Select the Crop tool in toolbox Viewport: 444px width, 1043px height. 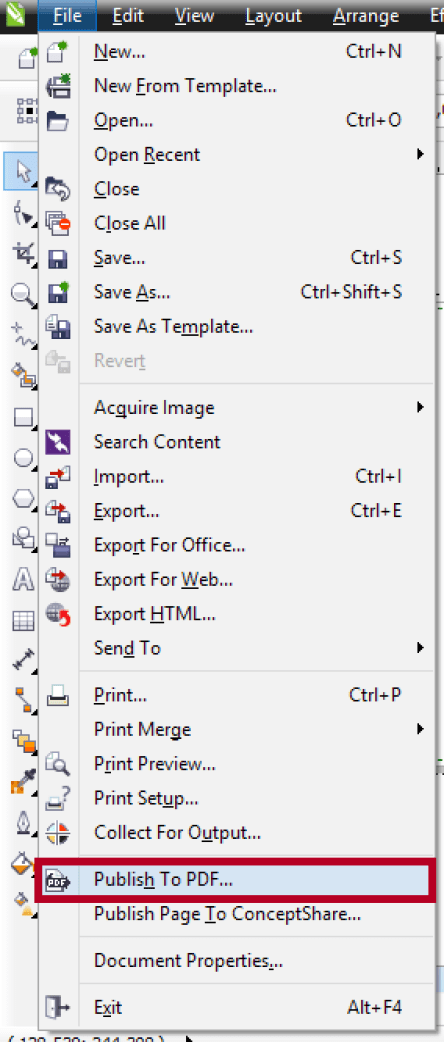24,253
